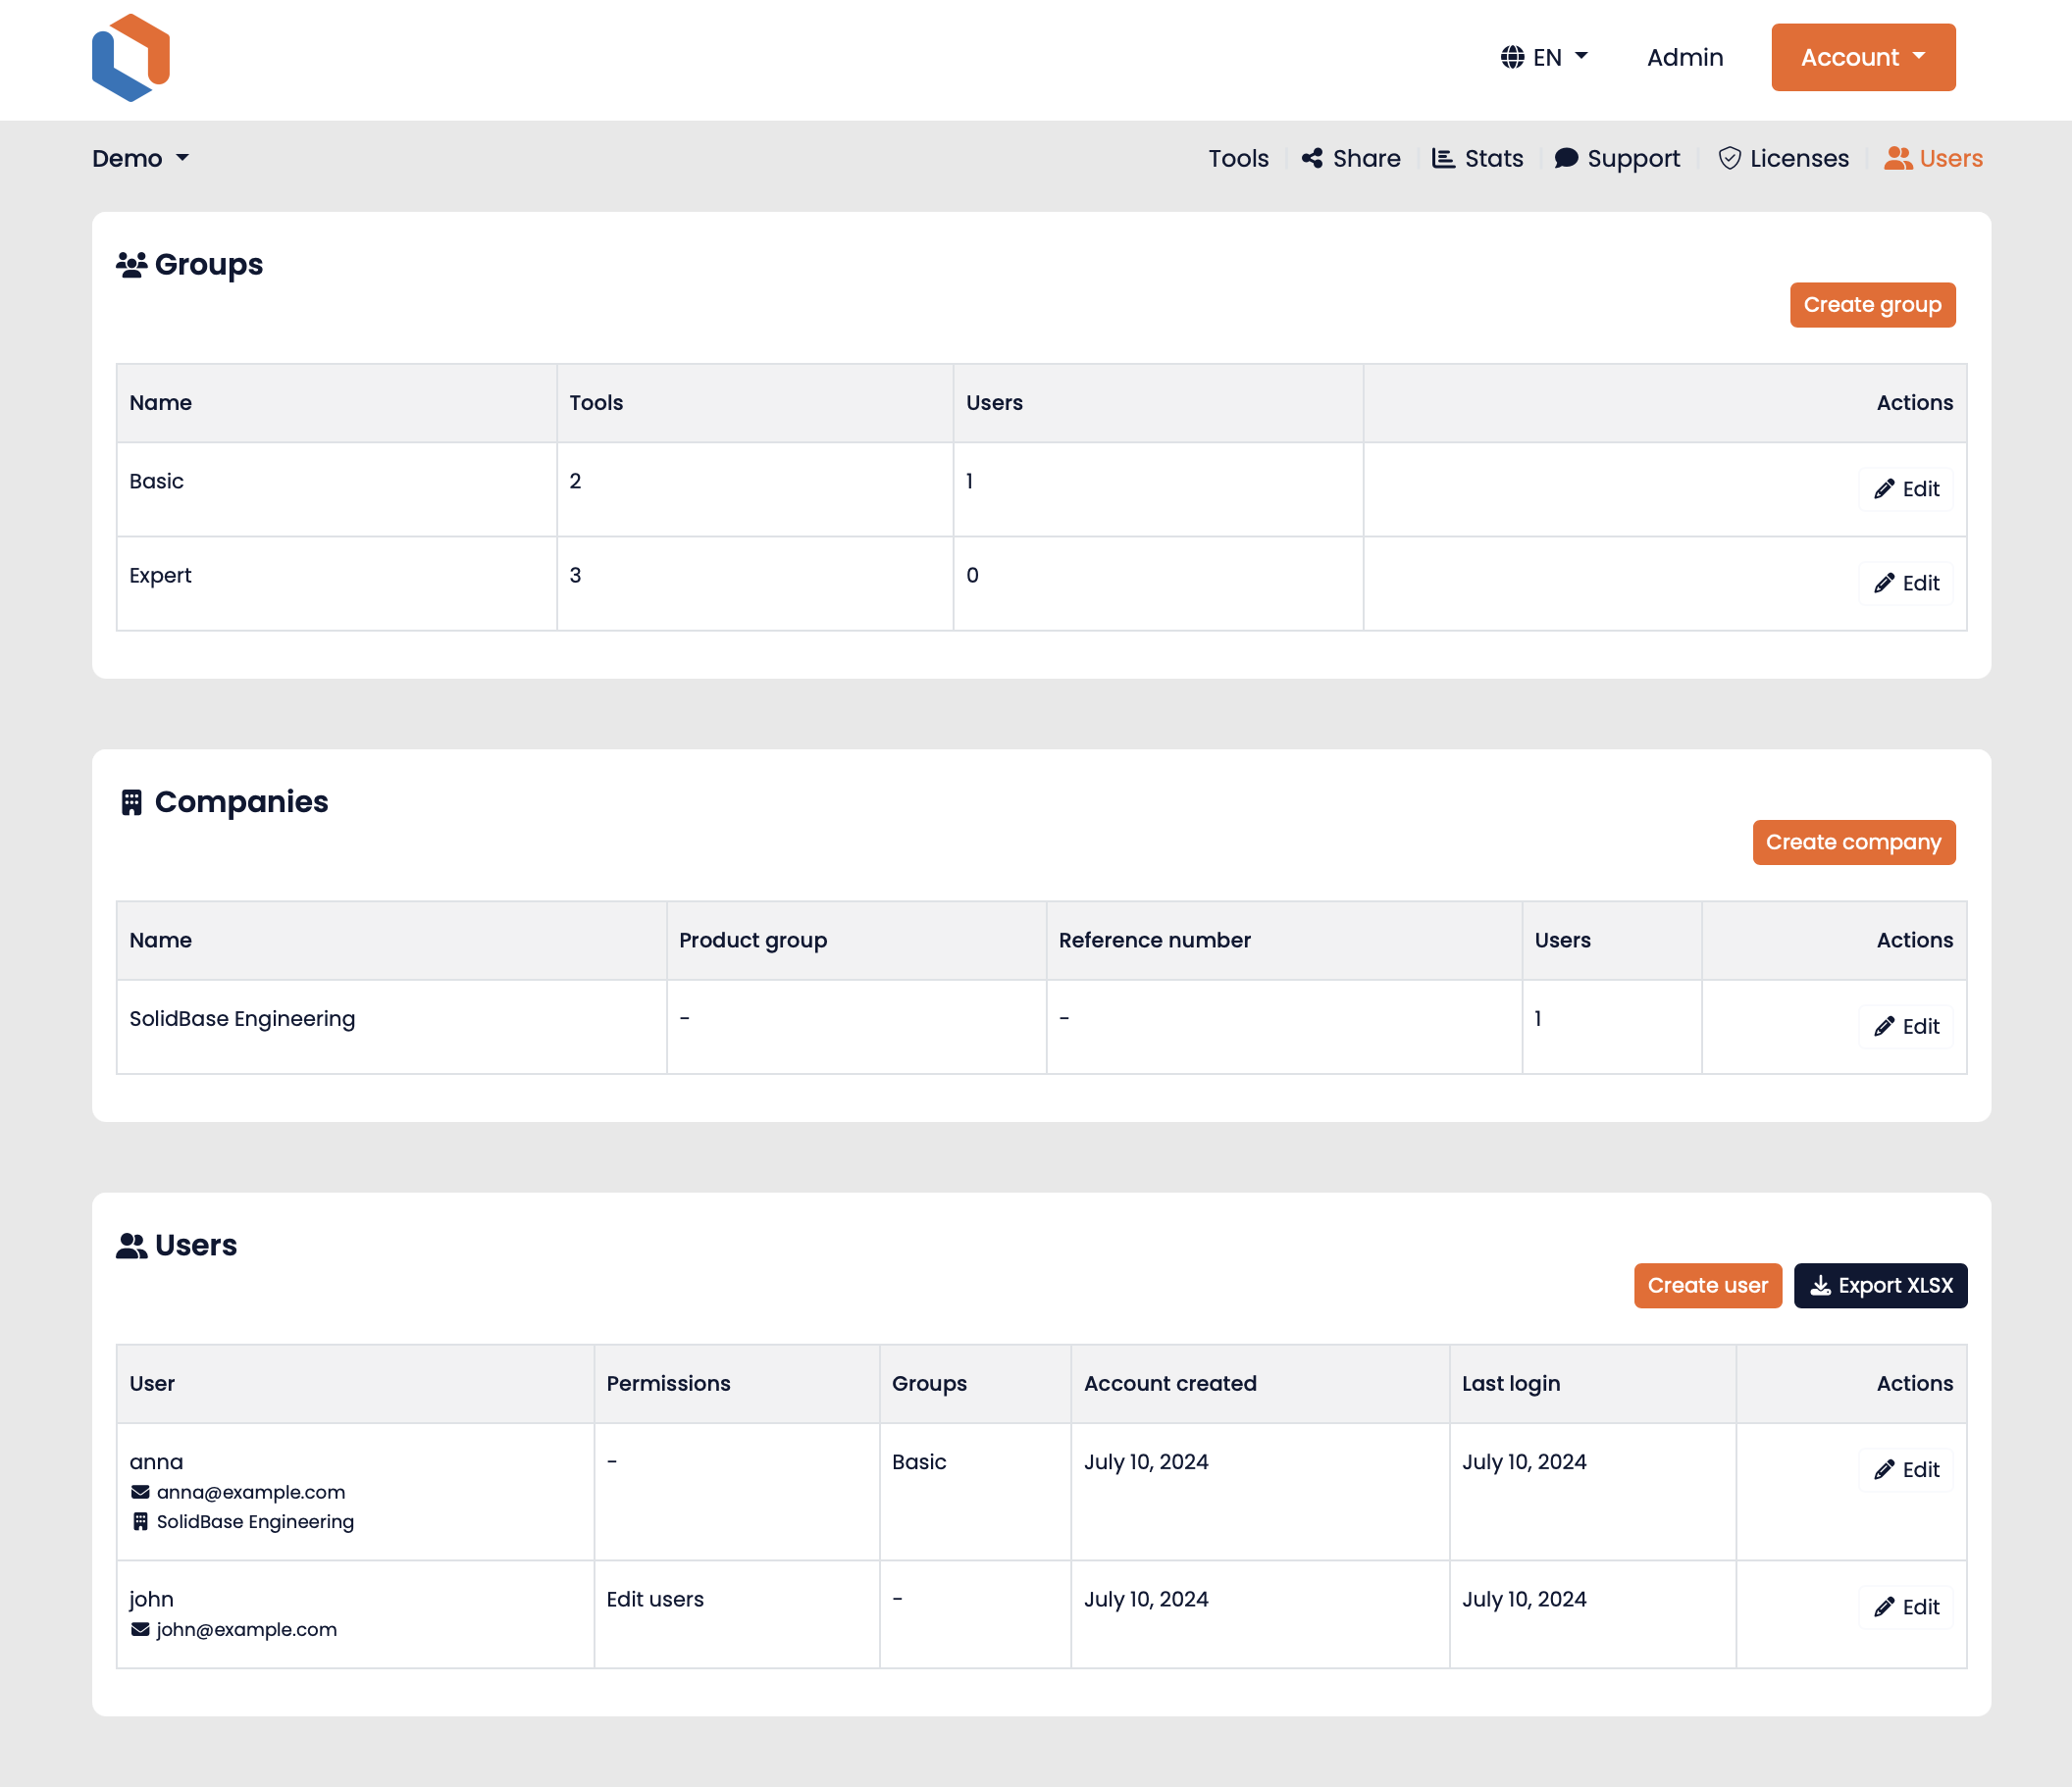Open the Licenses page
The width and height of the screenshot is (2072, 1787).
click(1784, 158)
